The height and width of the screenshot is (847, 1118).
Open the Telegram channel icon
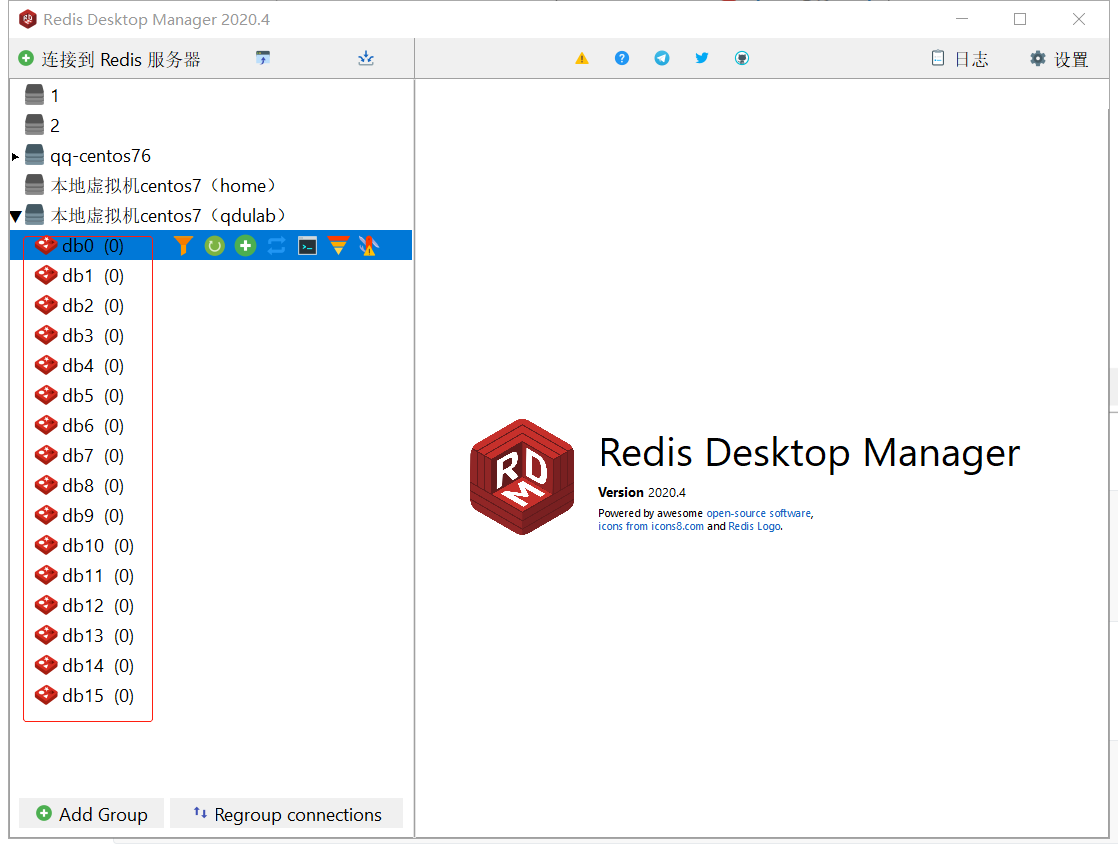(662, 58)
